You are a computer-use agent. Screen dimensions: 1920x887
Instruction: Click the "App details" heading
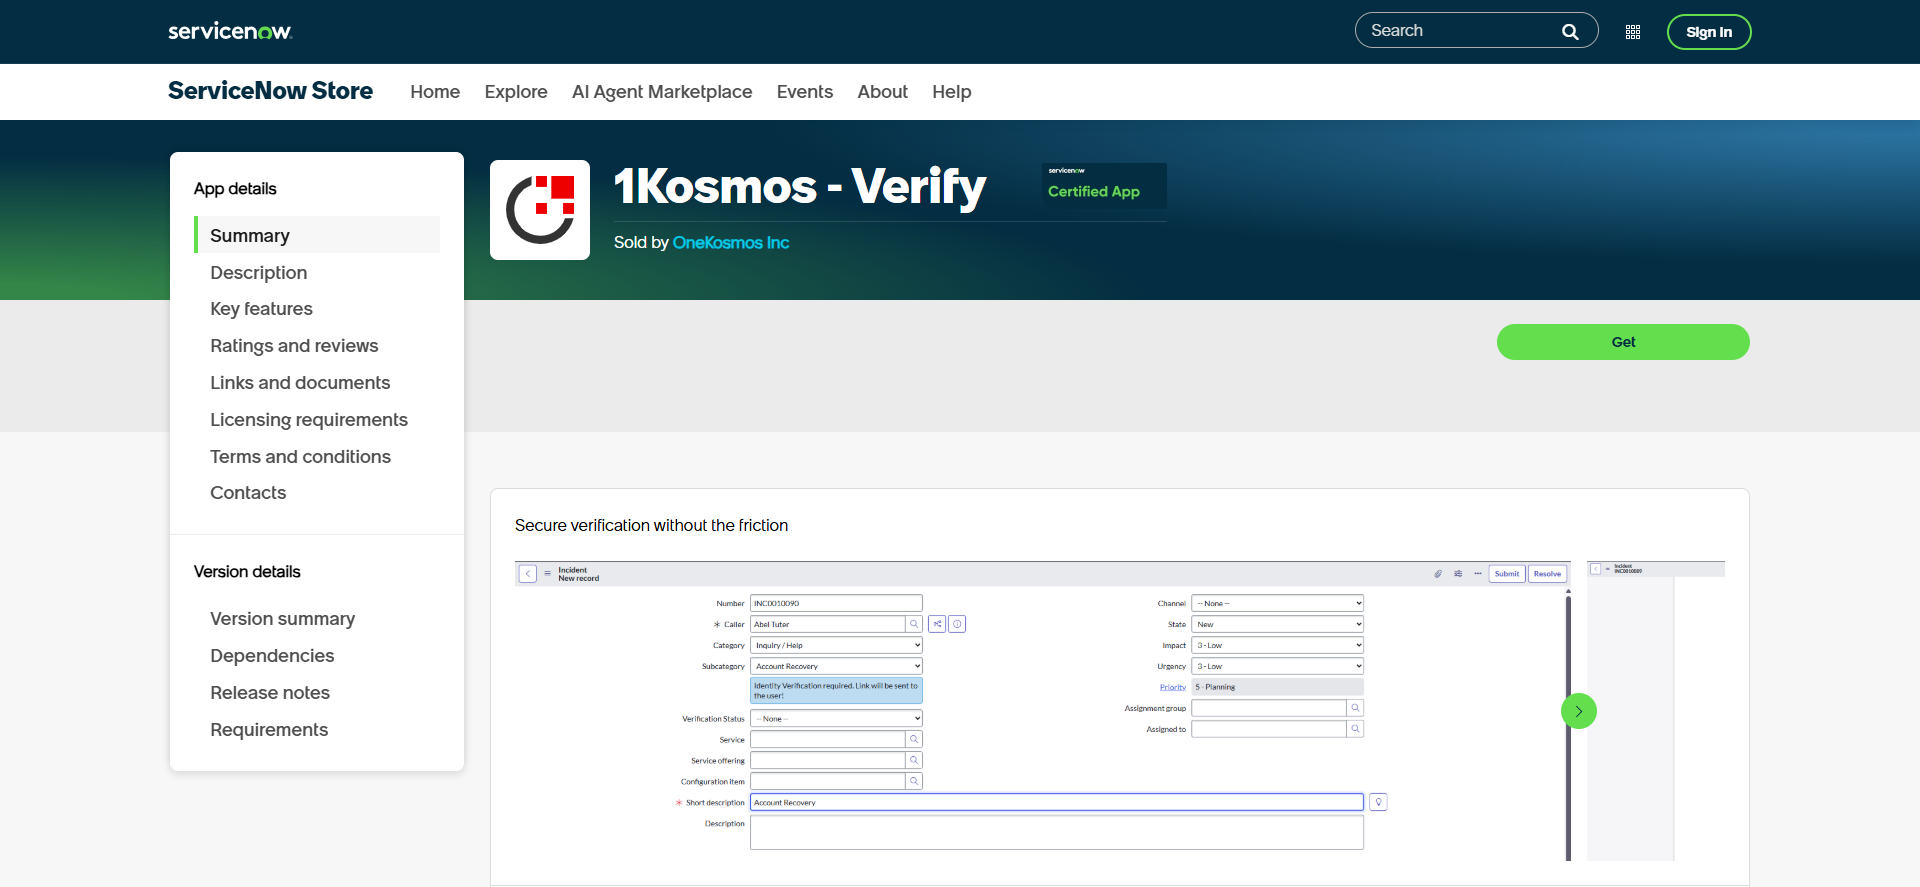coord(235,189)
